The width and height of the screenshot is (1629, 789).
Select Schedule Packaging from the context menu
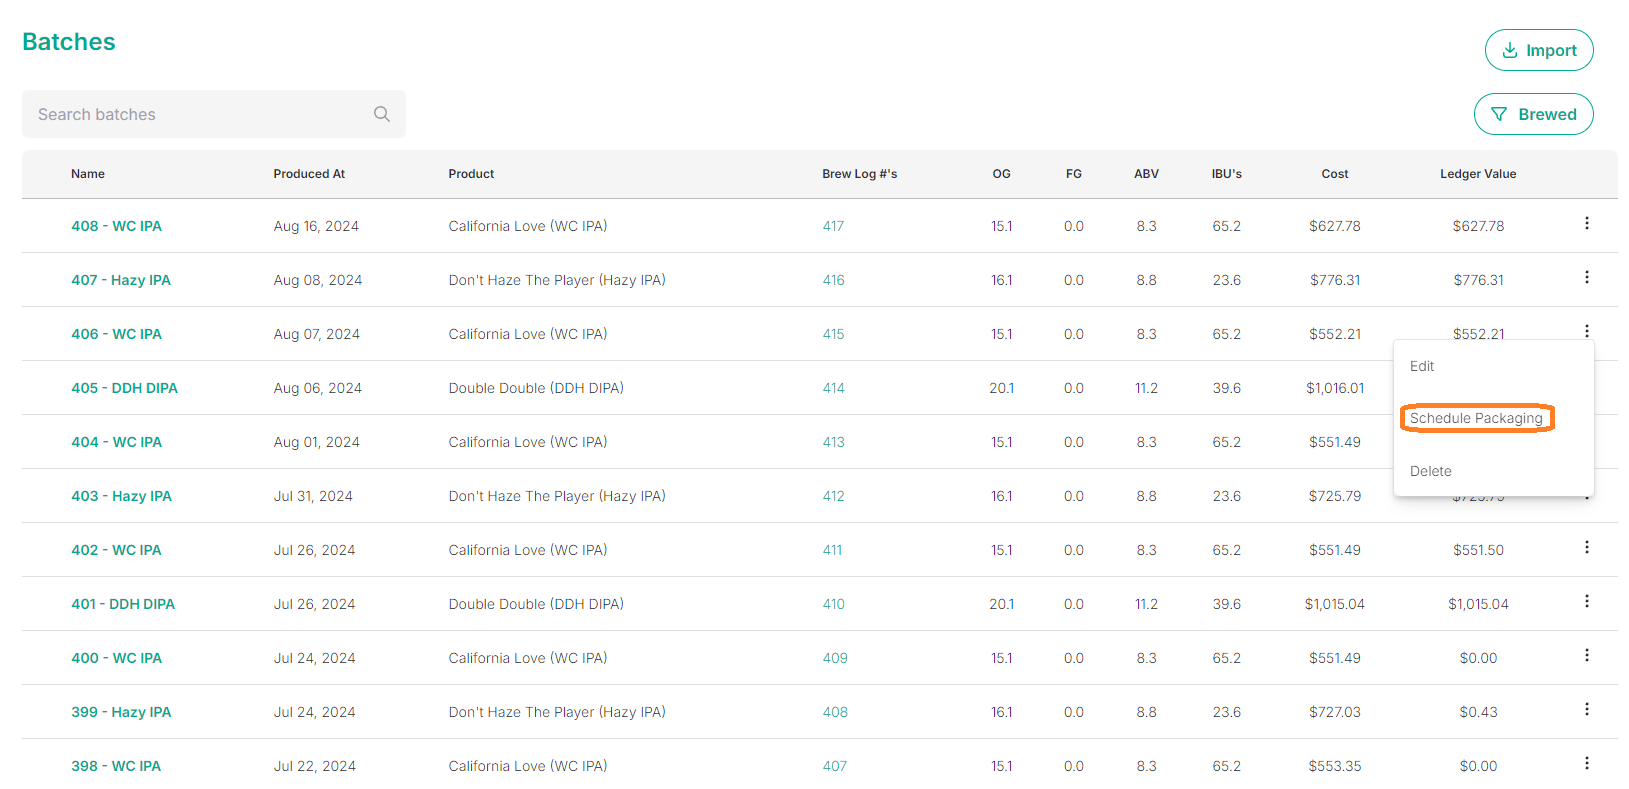[1476, 418]
